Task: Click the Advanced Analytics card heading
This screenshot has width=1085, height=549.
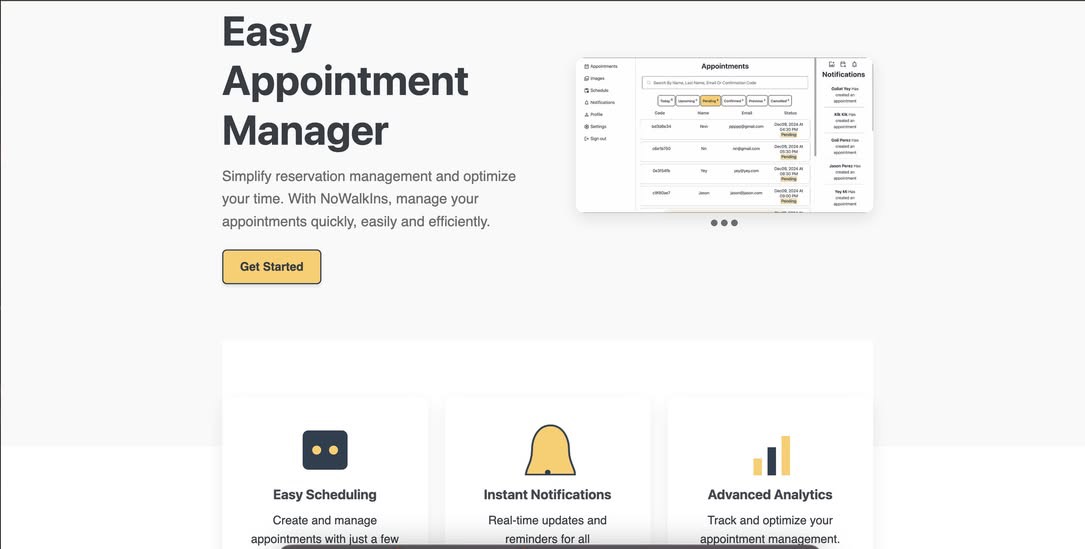Action: 769,494
